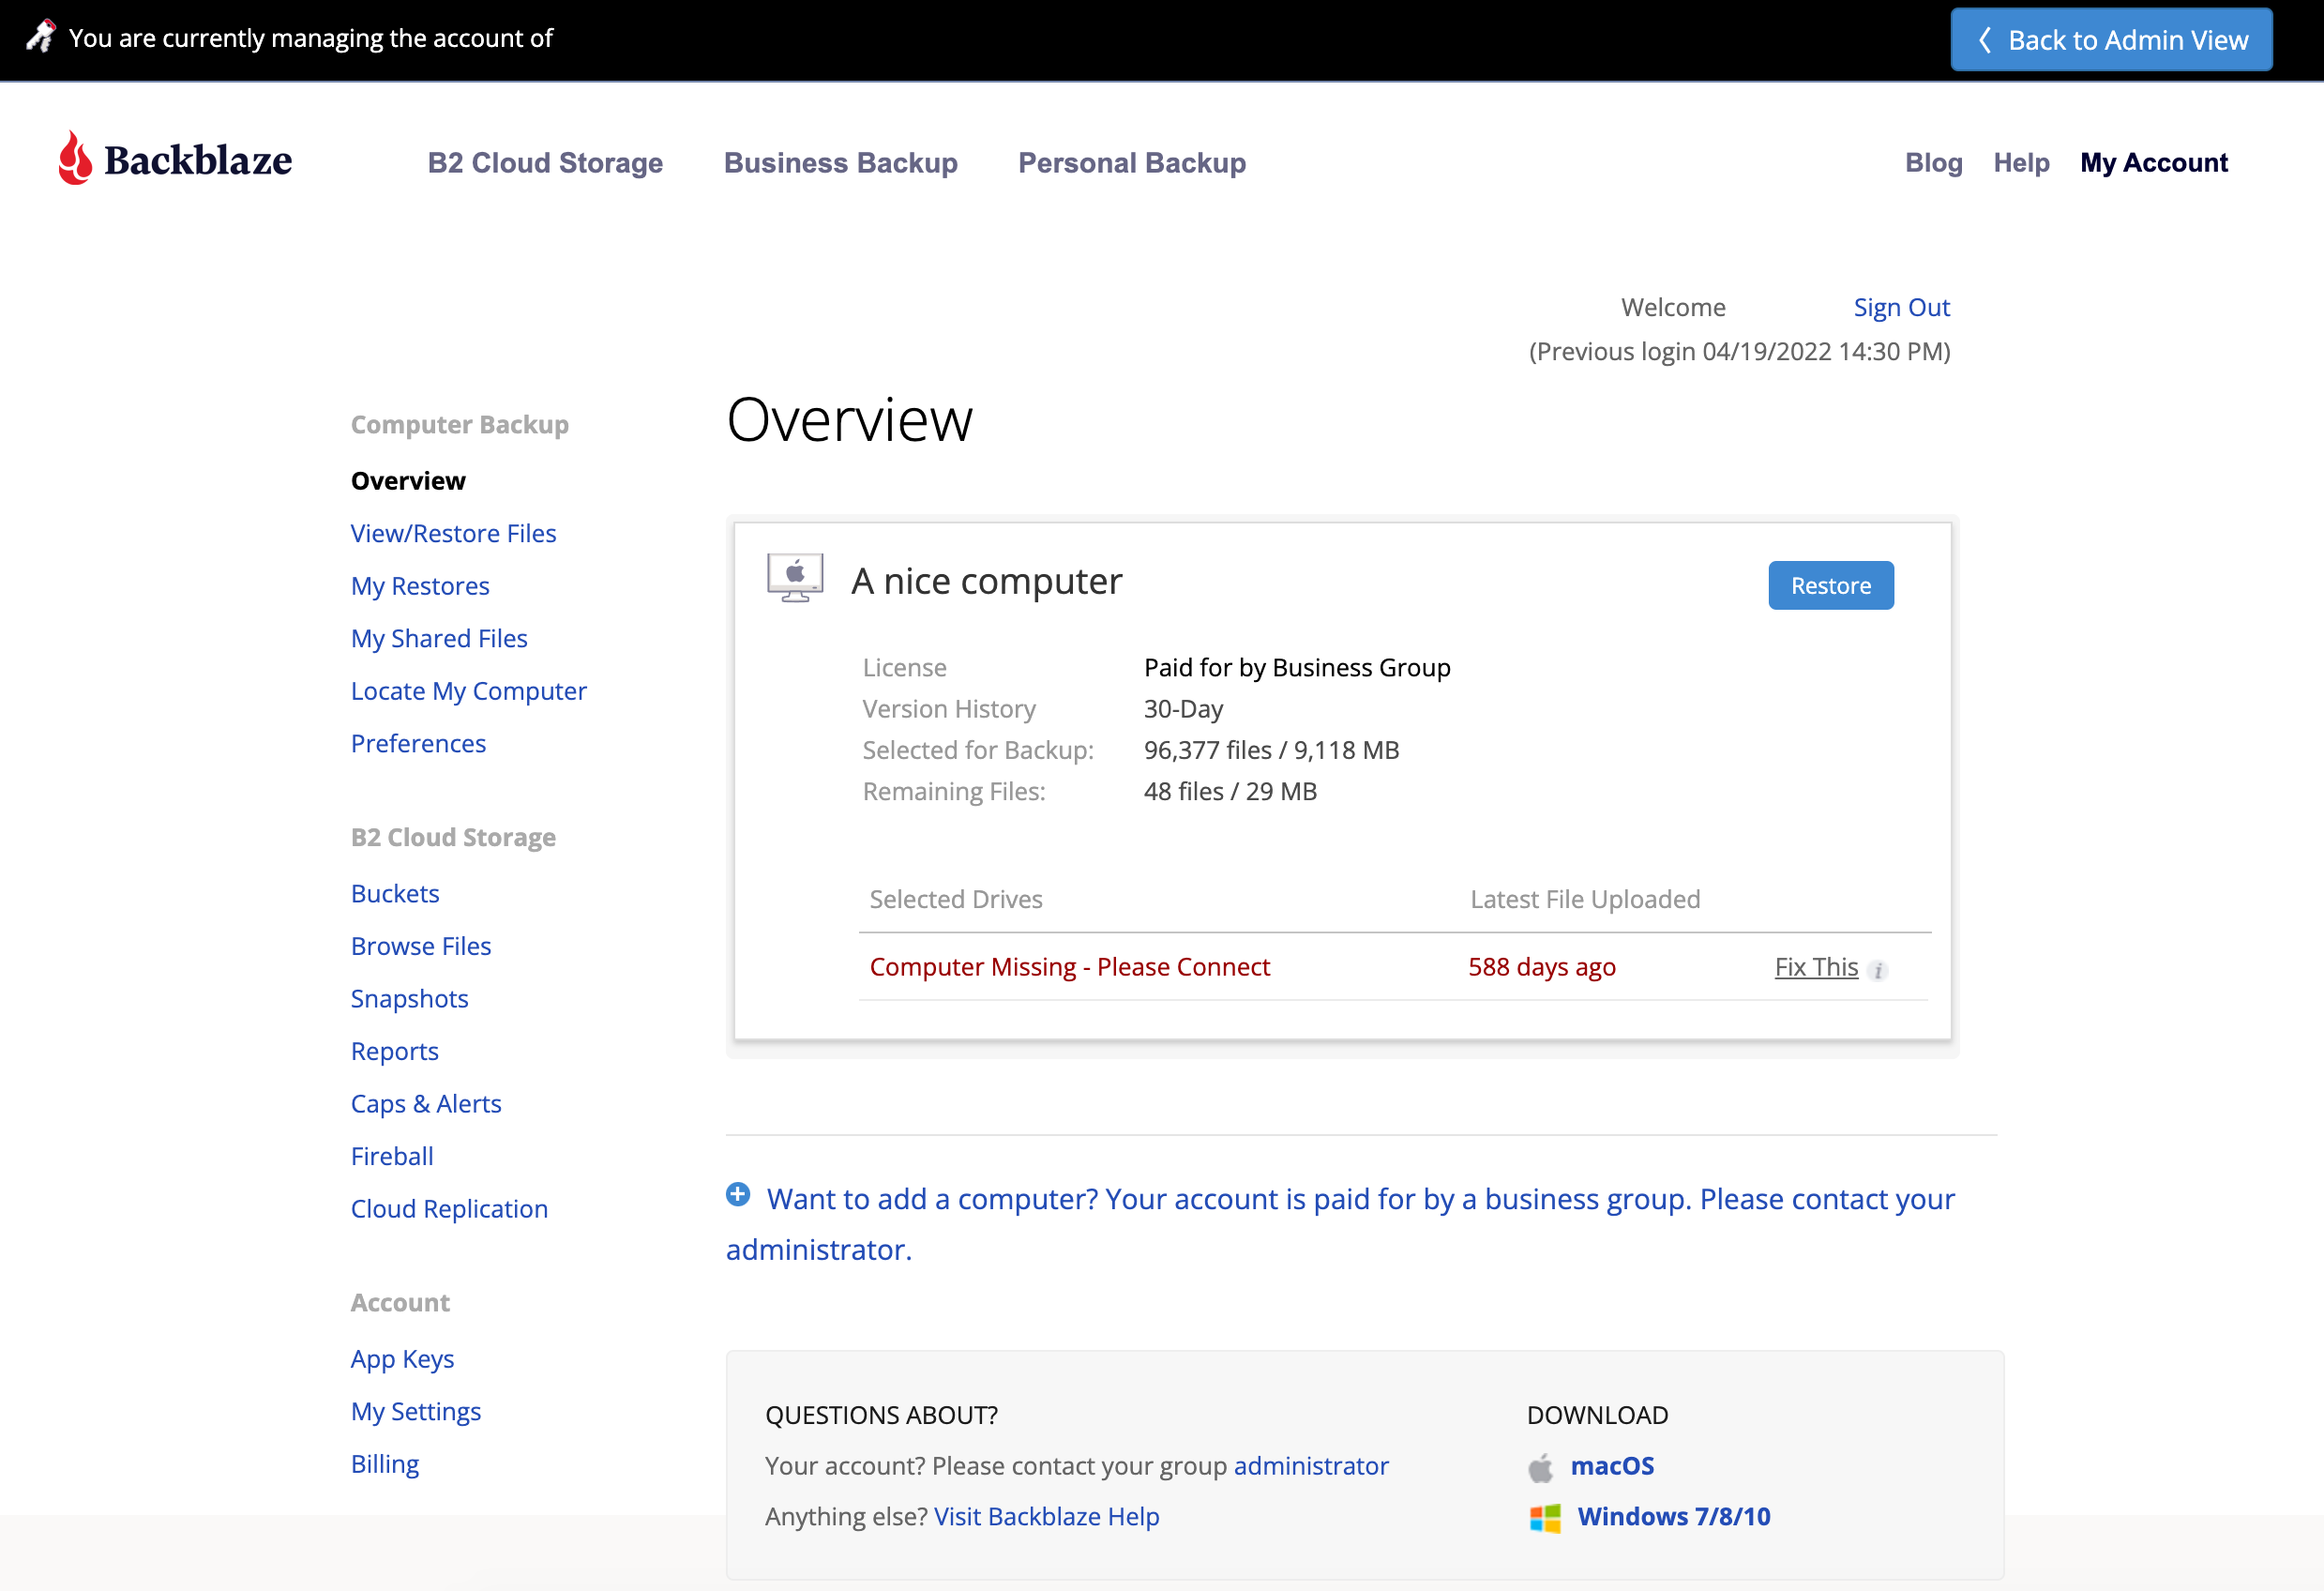Click the info icon next to Fix This
The height and width of the screenshot is (1591, 2324).
click(x=1879, y=970)
